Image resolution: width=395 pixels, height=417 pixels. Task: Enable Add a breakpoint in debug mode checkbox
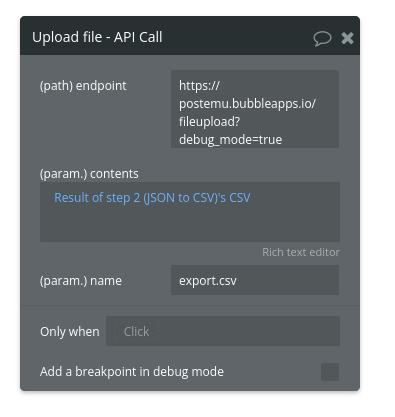330,372
